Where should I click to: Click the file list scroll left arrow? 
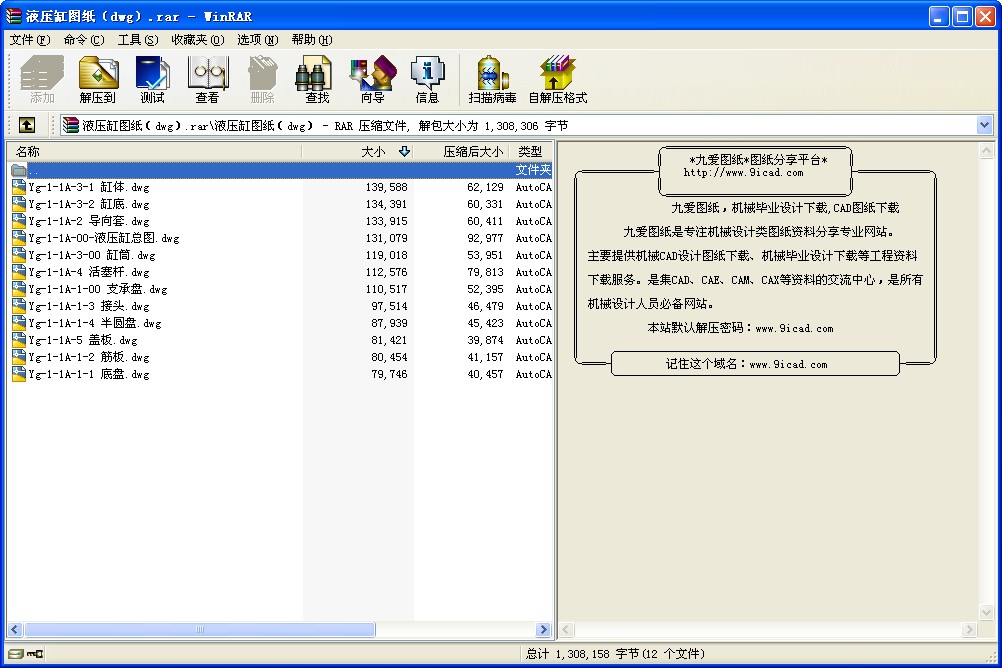(x=15, y=630)
